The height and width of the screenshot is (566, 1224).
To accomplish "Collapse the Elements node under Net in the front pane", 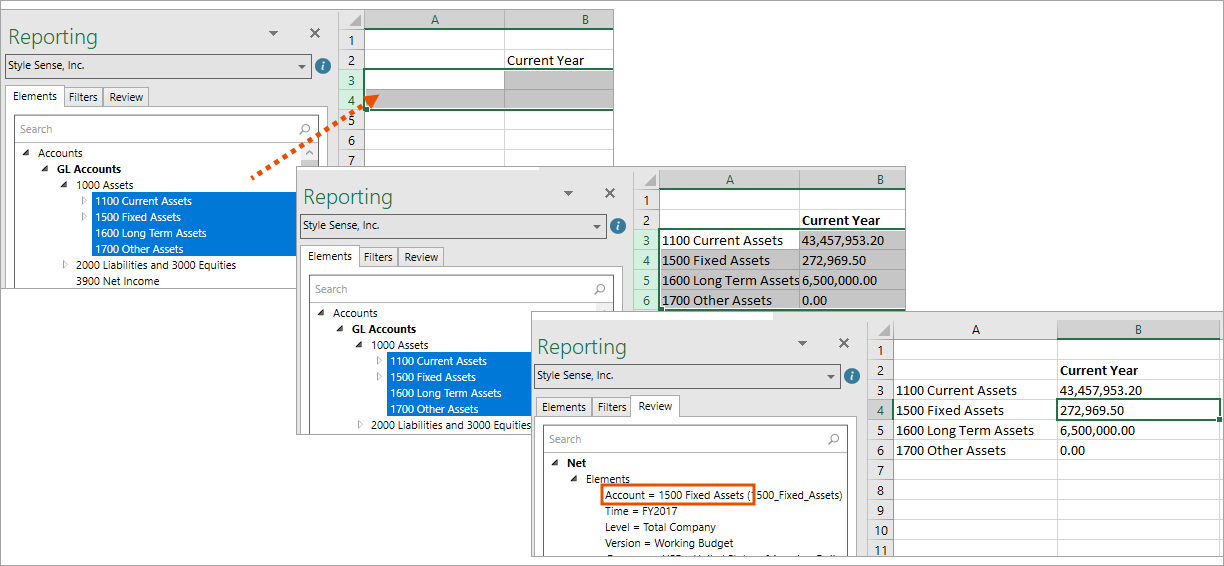I will point(574,479).
